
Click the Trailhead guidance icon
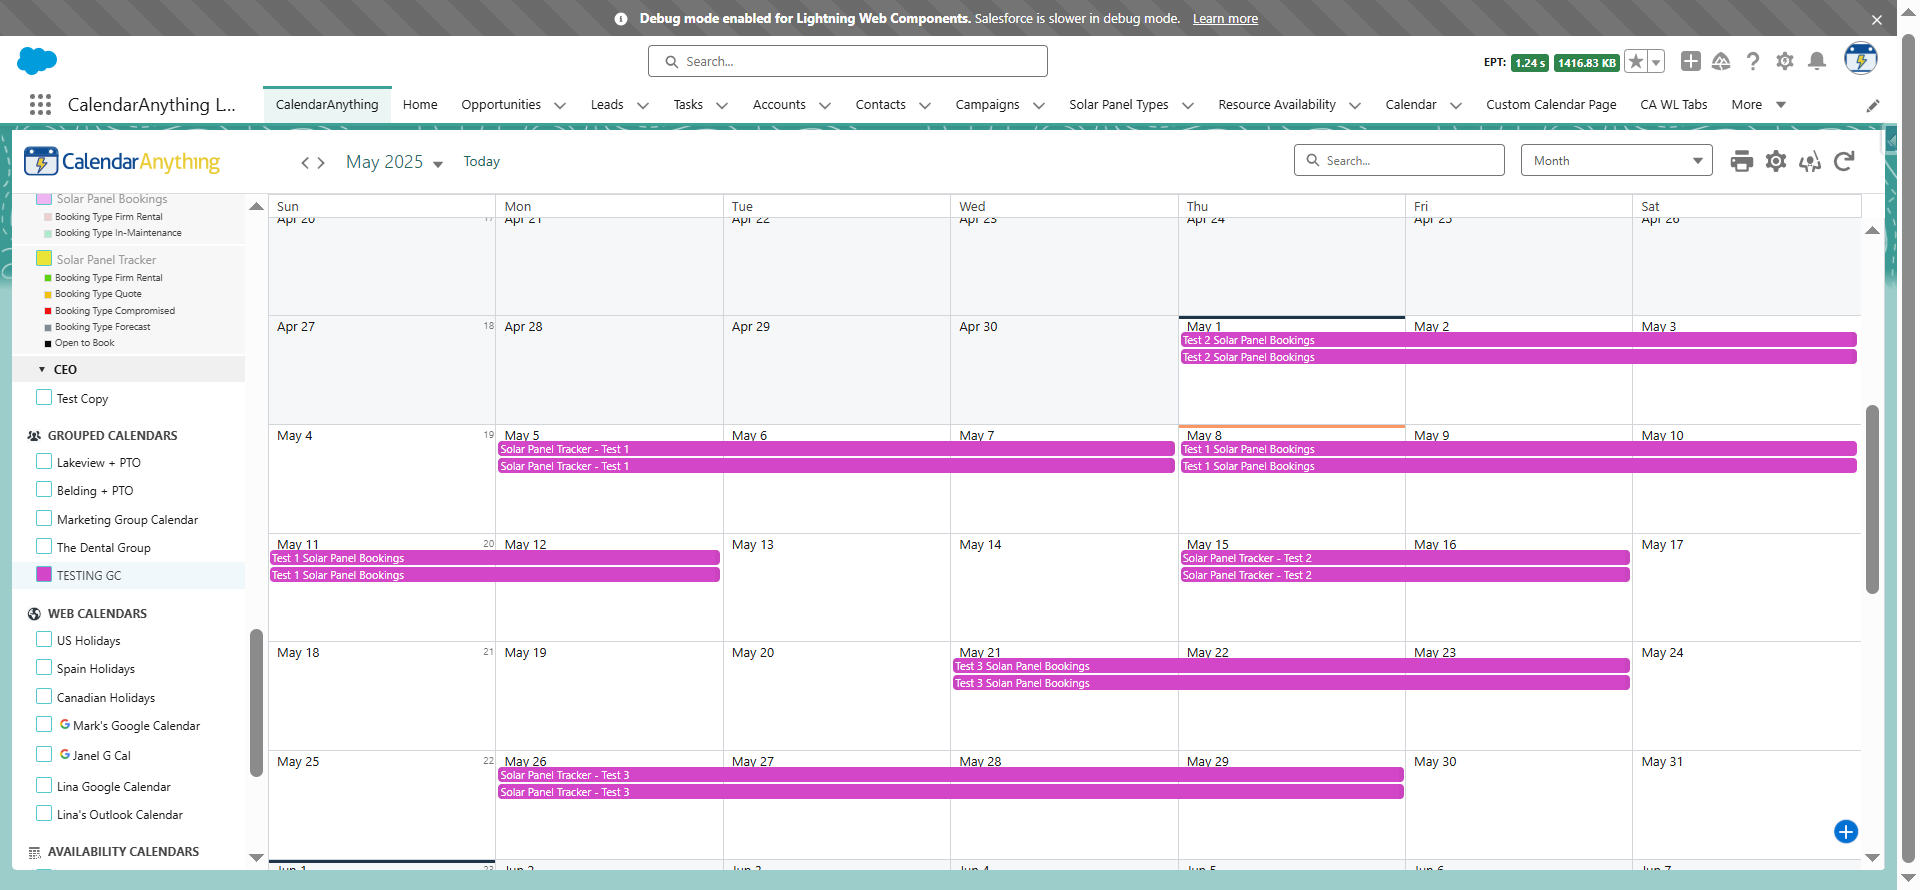(1721, 61)
